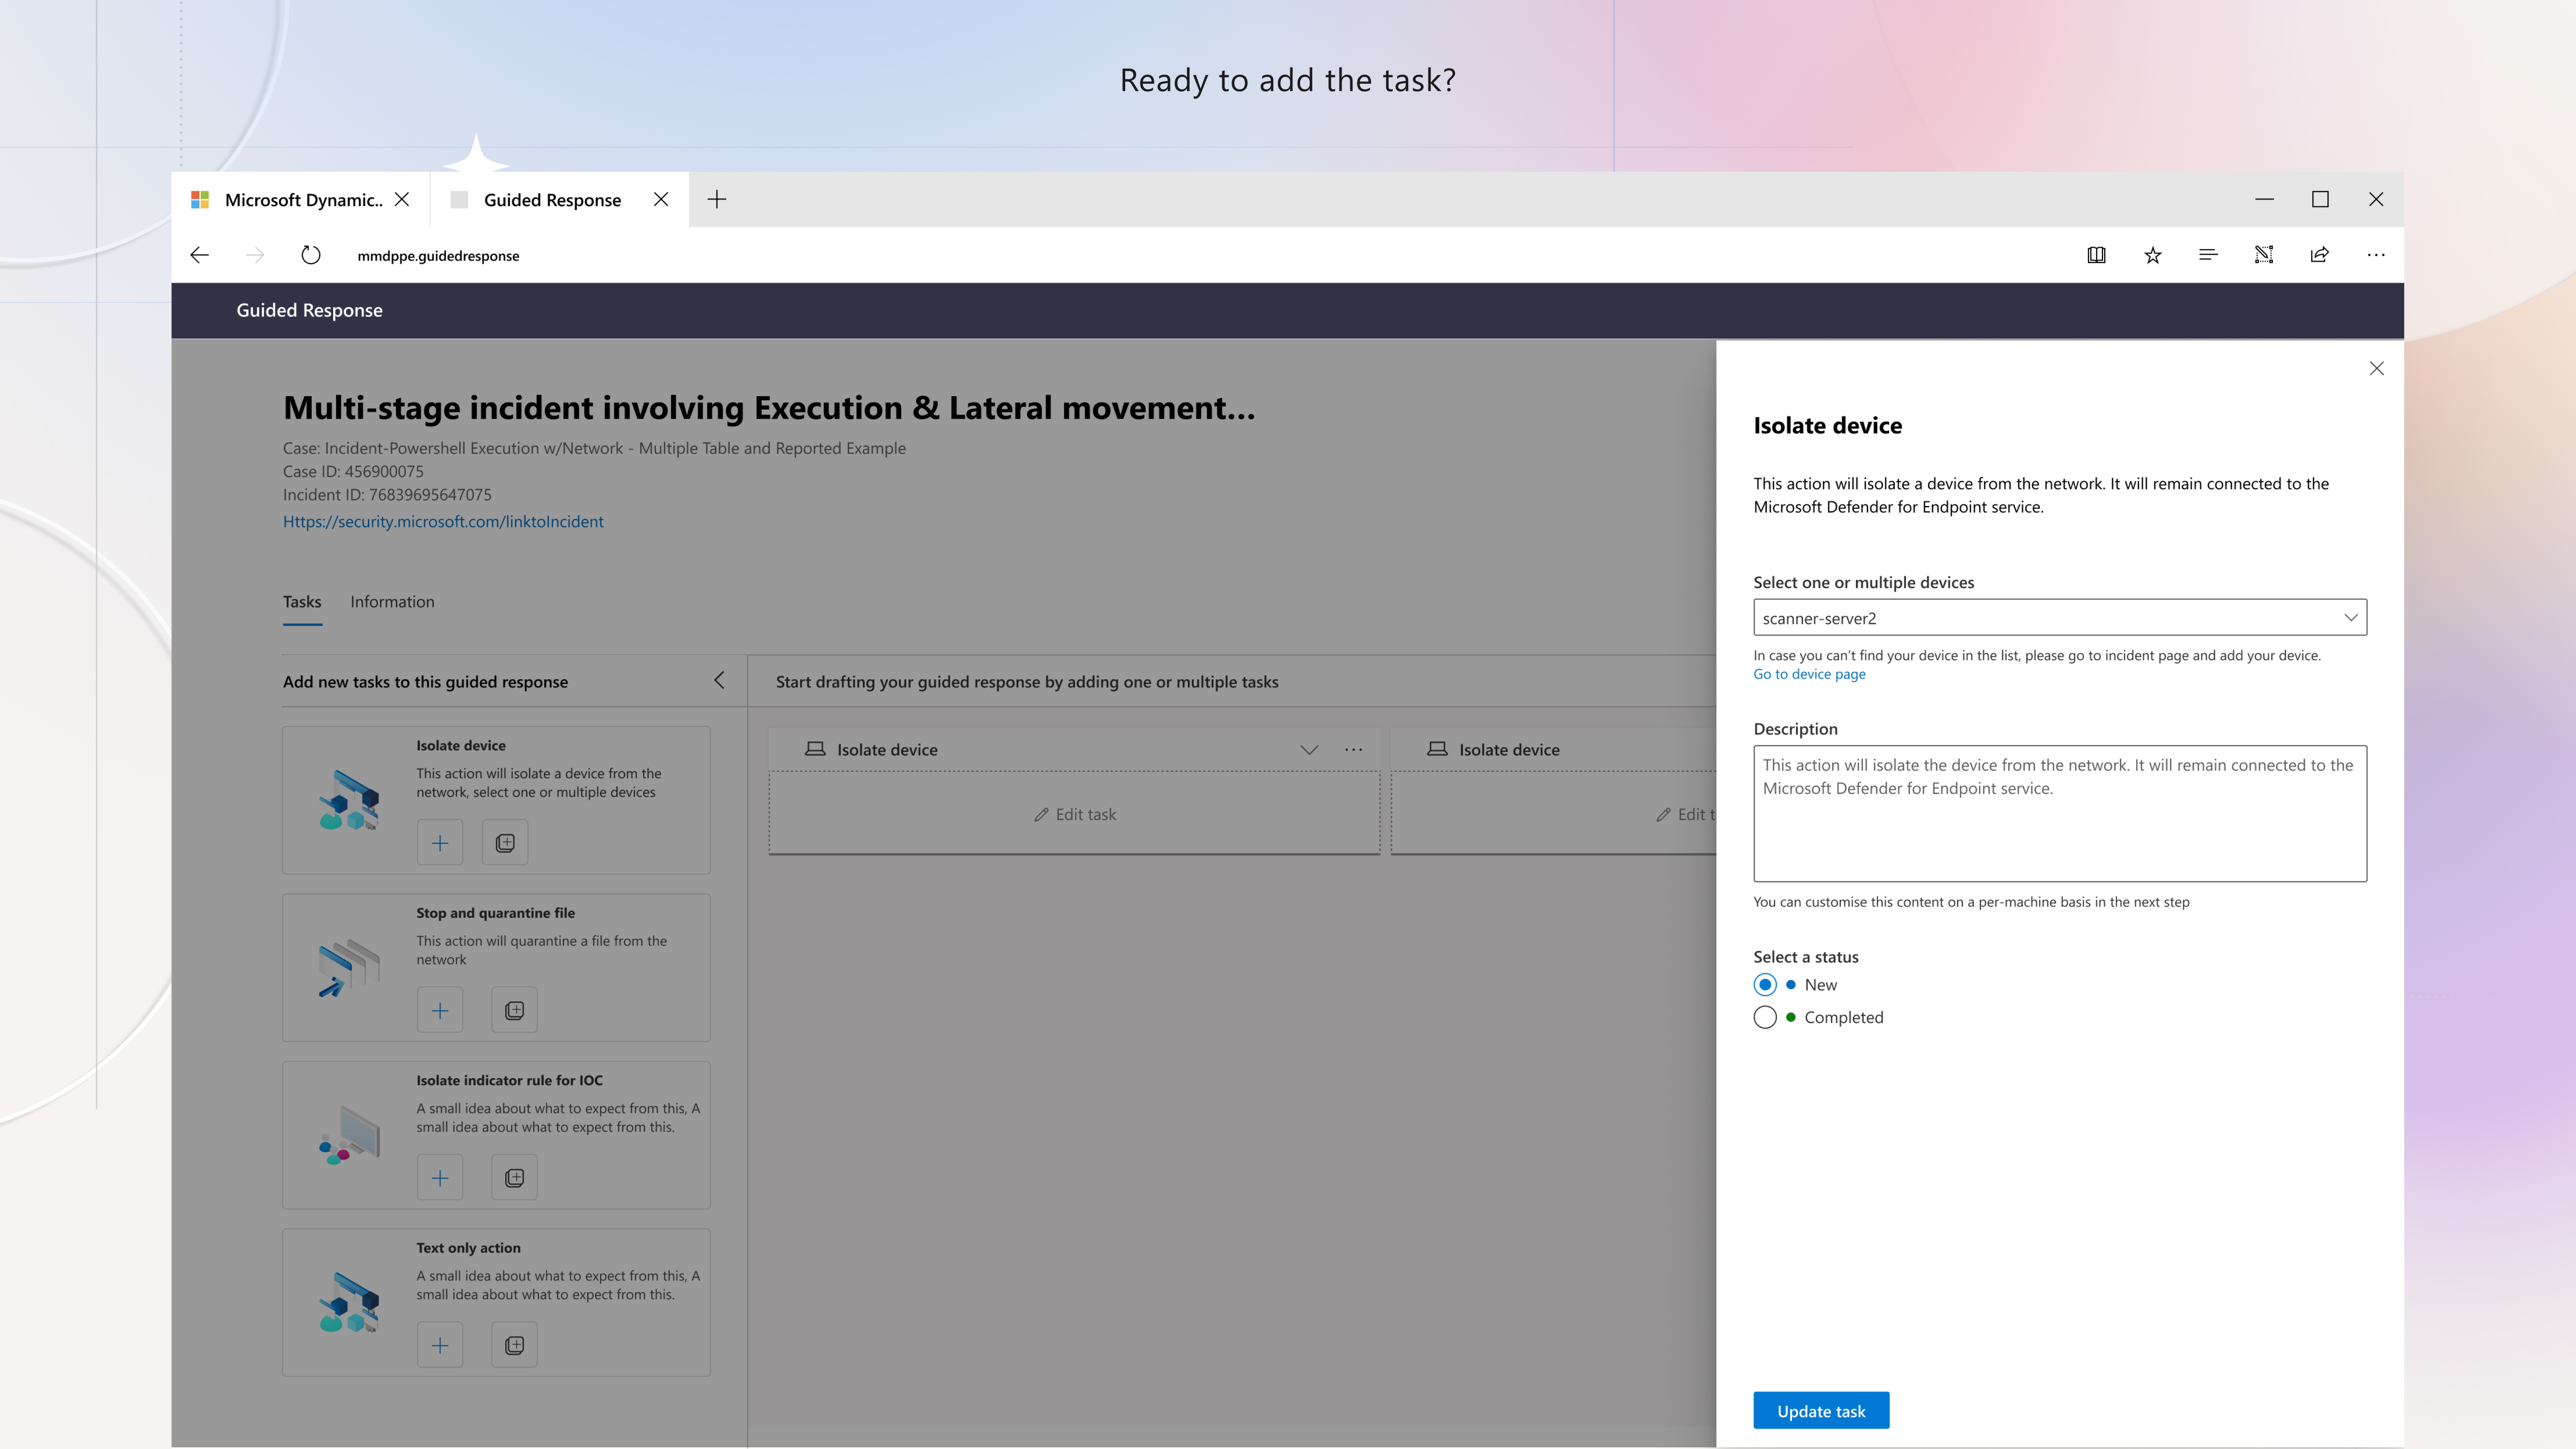Image resolution: width=2576 pixels, height=1449 pixels.
Task: Follow the Go to device page link
Action: pos(1809,674)
